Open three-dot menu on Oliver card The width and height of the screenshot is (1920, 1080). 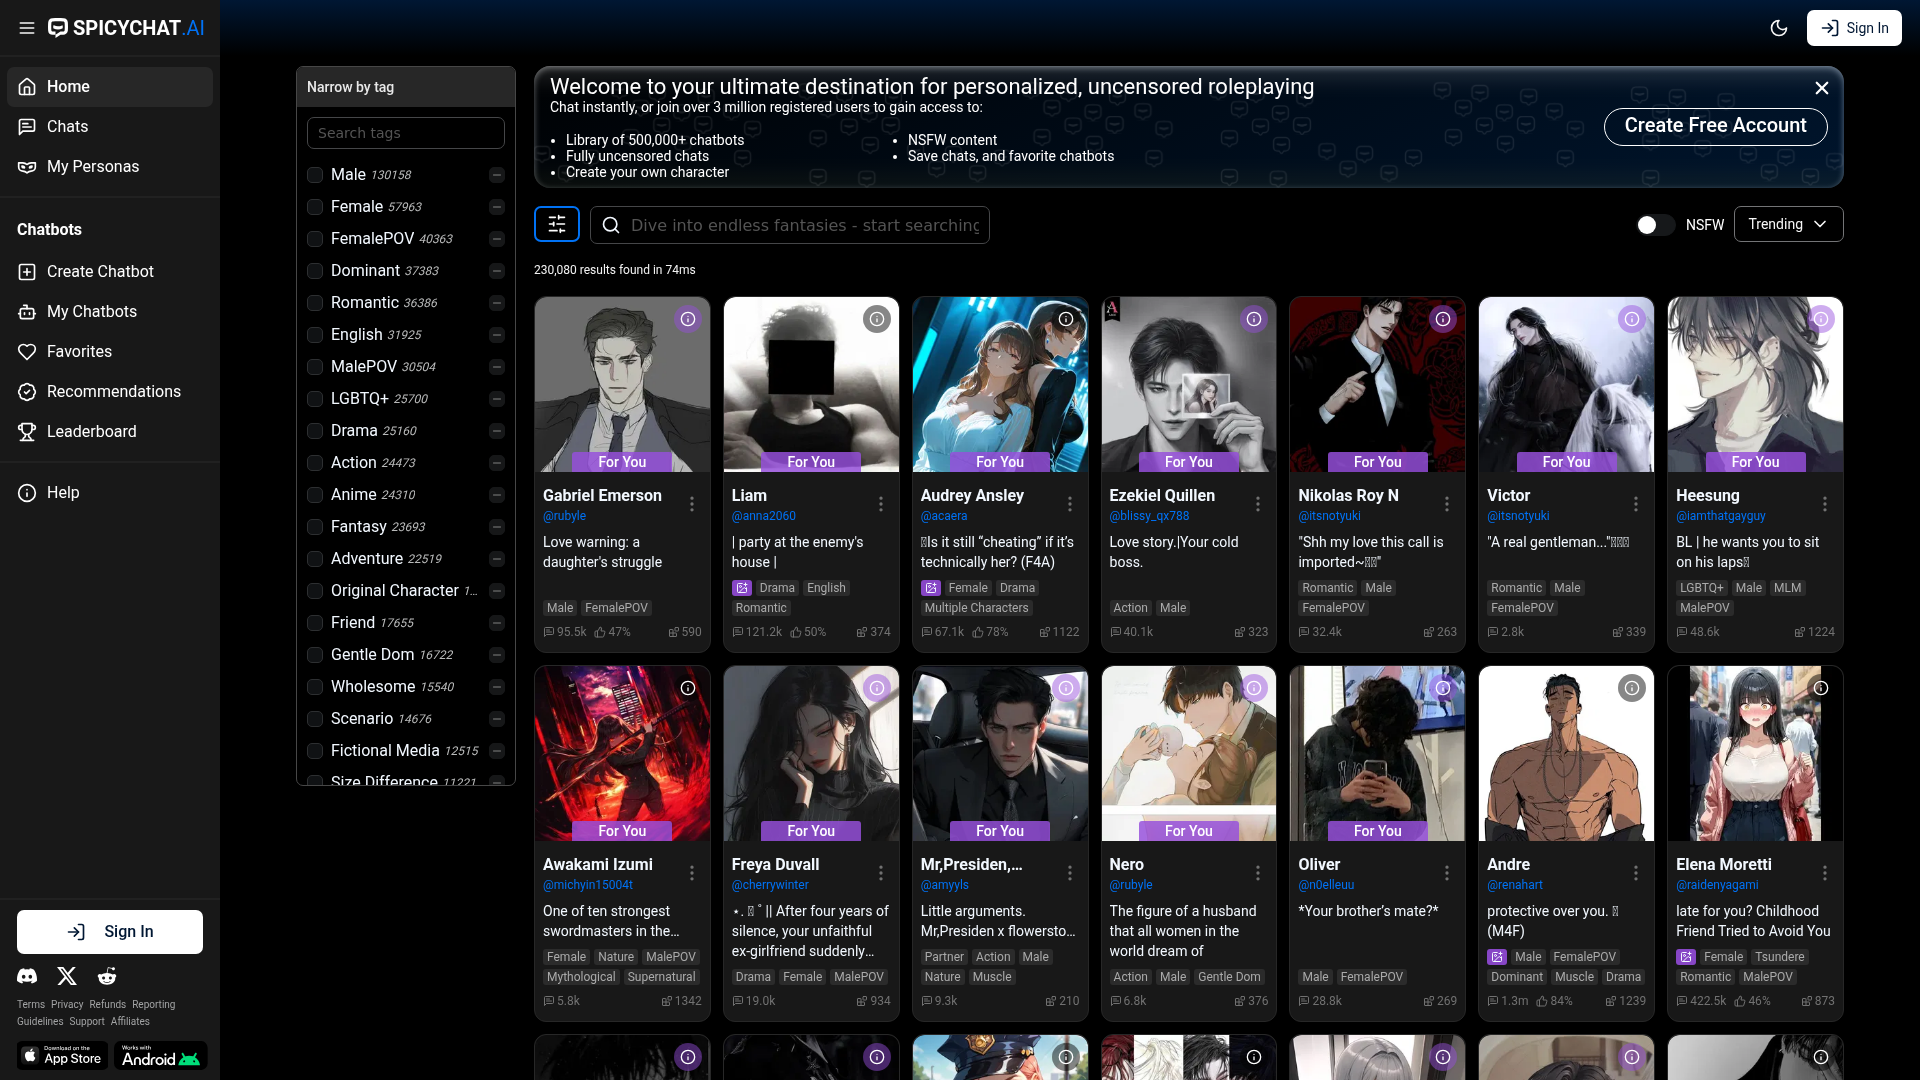[1447, 873]
